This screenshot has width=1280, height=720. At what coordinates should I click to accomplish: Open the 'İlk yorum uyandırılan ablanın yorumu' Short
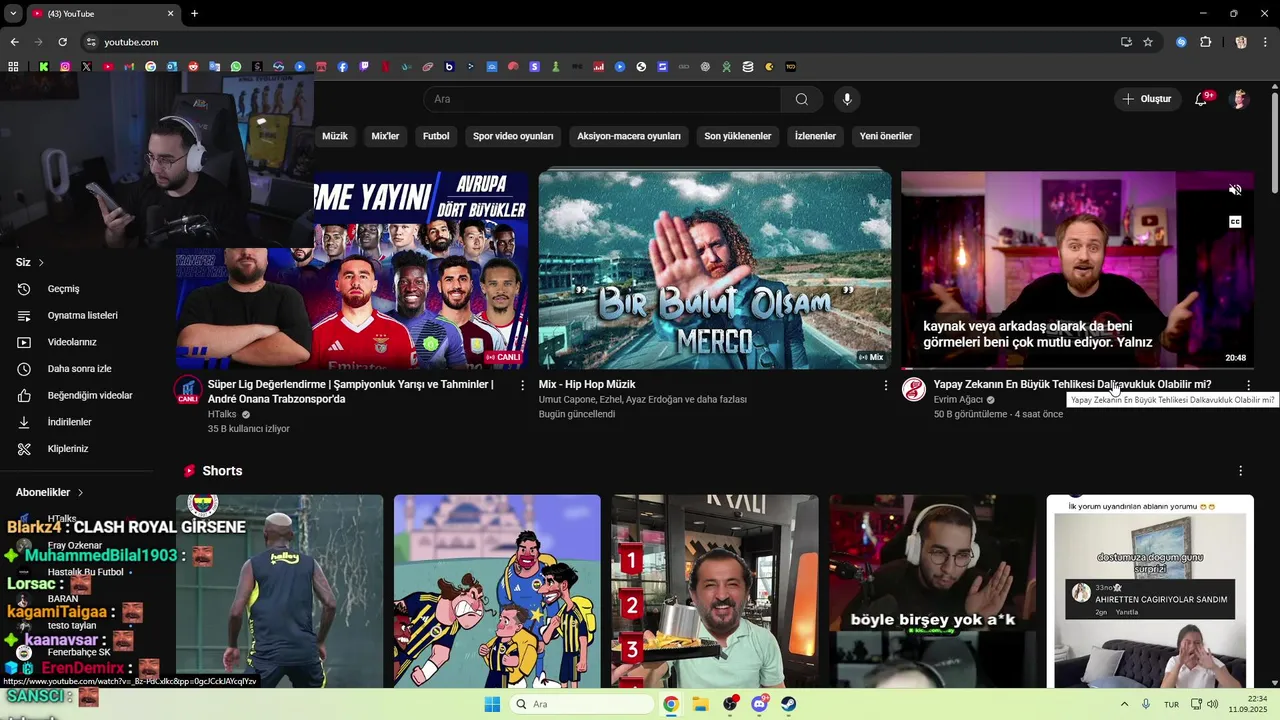(x=1150, y=591)
